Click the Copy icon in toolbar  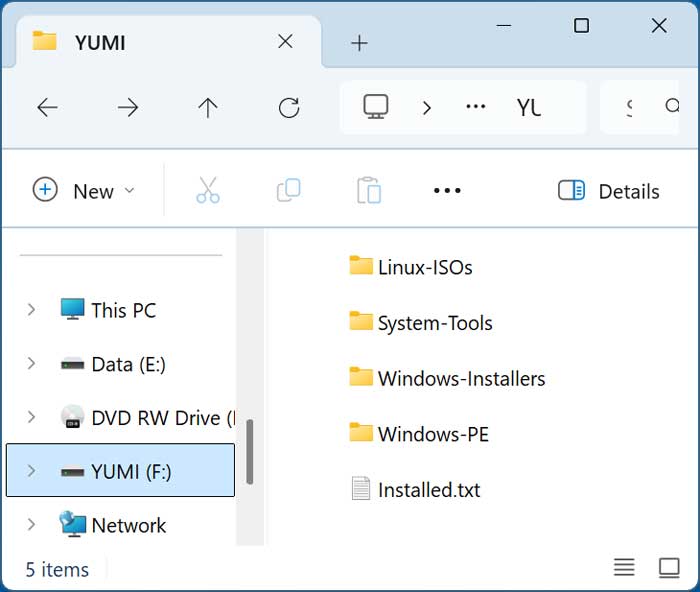[x=289, y=191]
